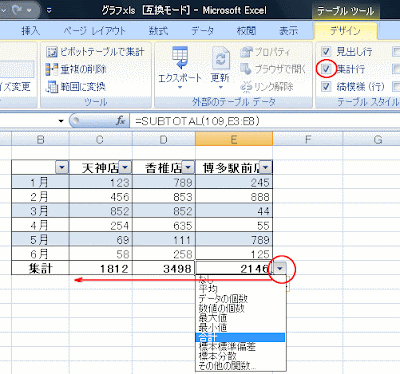Select その他の関数 in the function list

[240, 366]
